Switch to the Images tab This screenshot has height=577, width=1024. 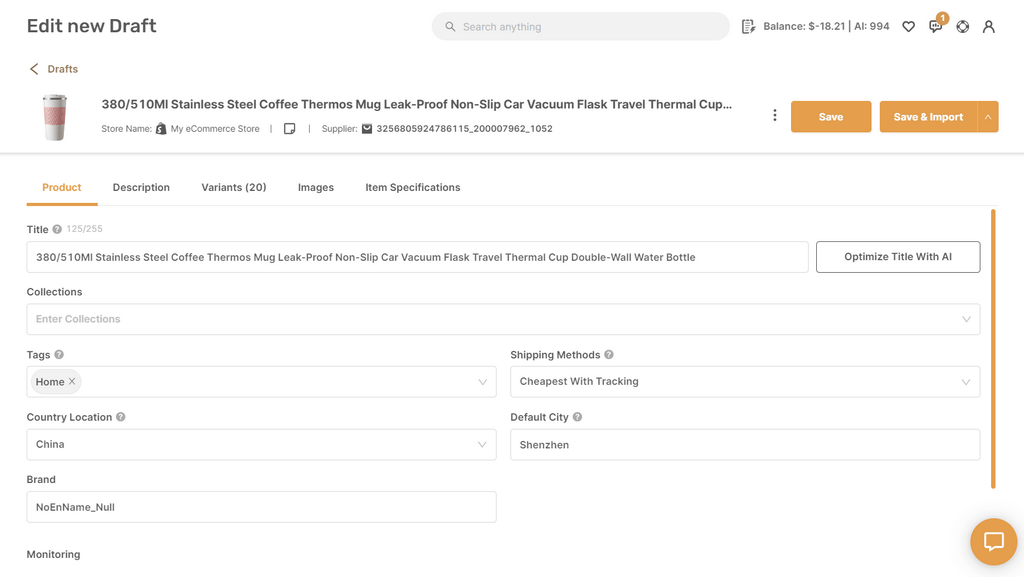315,187
